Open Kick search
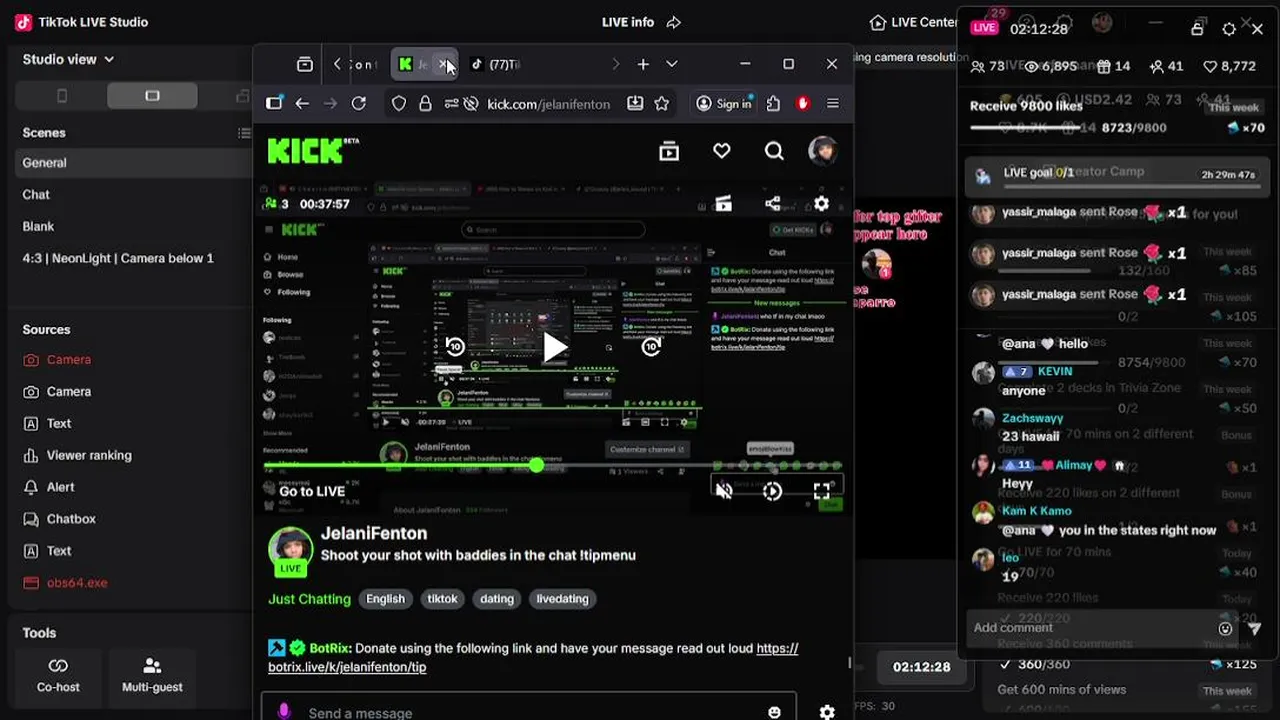The width and height of the screenshot is (1280, 720). pyautogui.click(x=774, y=151)
